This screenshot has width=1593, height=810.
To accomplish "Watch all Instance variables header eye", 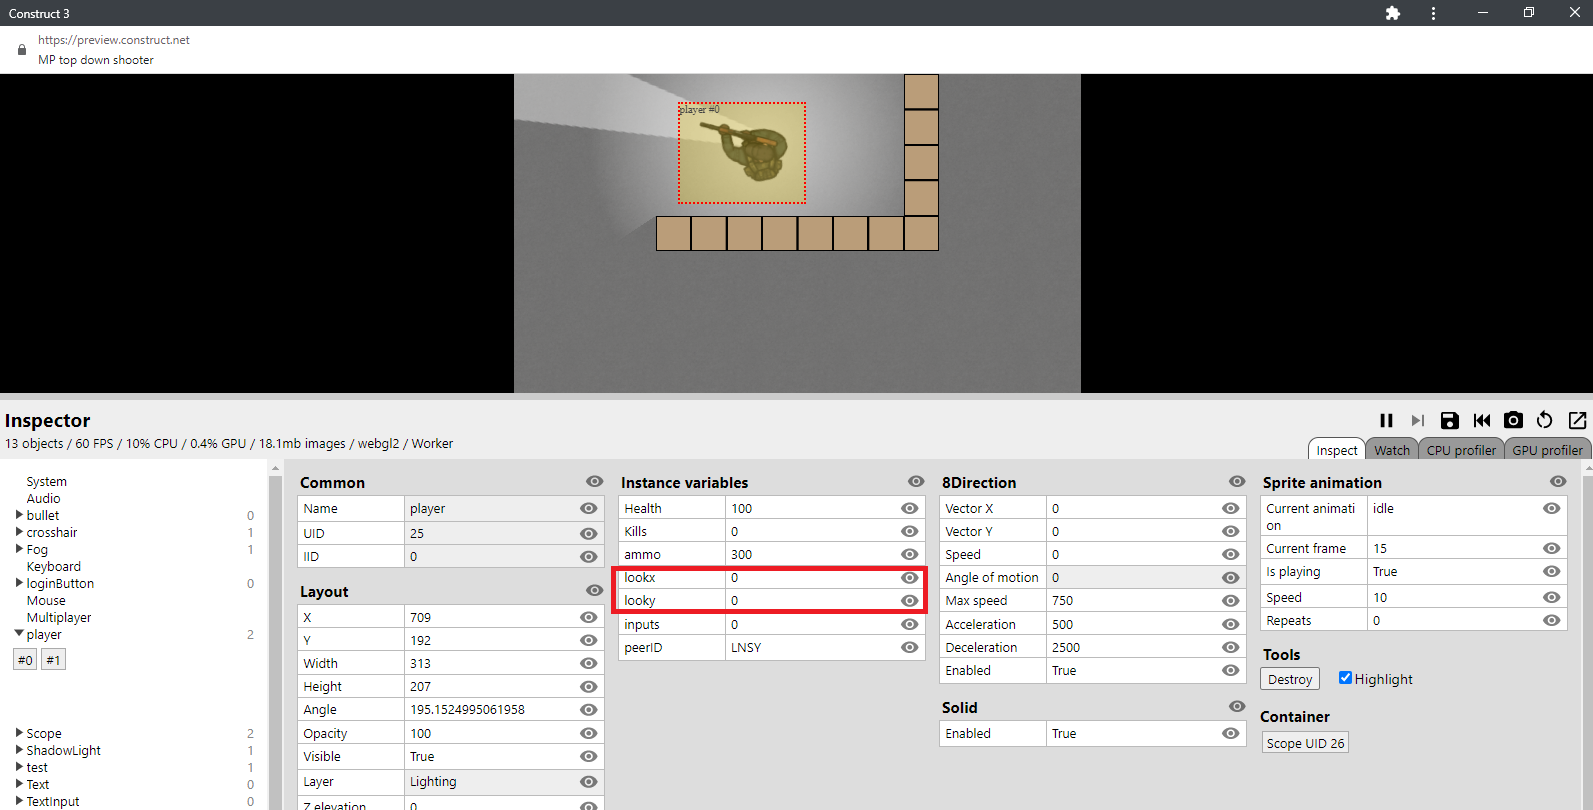I will tap(916, 482).
